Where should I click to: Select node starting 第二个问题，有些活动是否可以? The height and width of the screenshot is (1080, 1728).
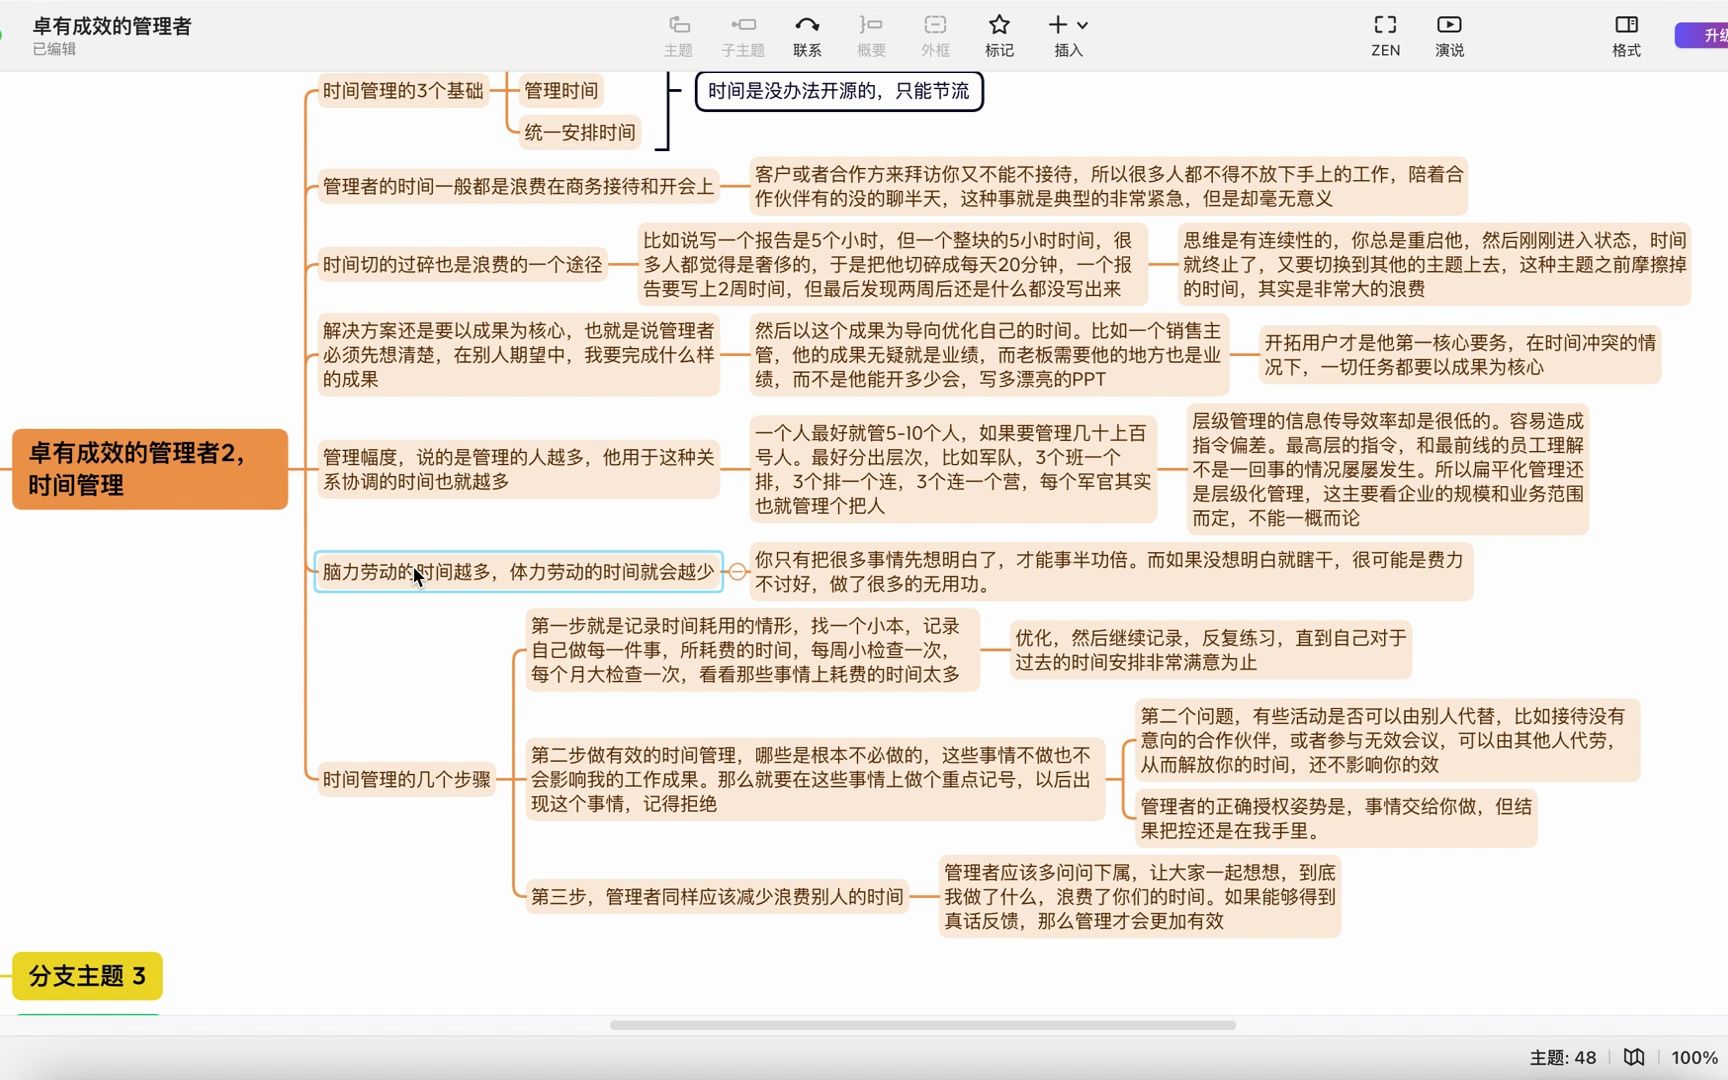click(1388, 740)
